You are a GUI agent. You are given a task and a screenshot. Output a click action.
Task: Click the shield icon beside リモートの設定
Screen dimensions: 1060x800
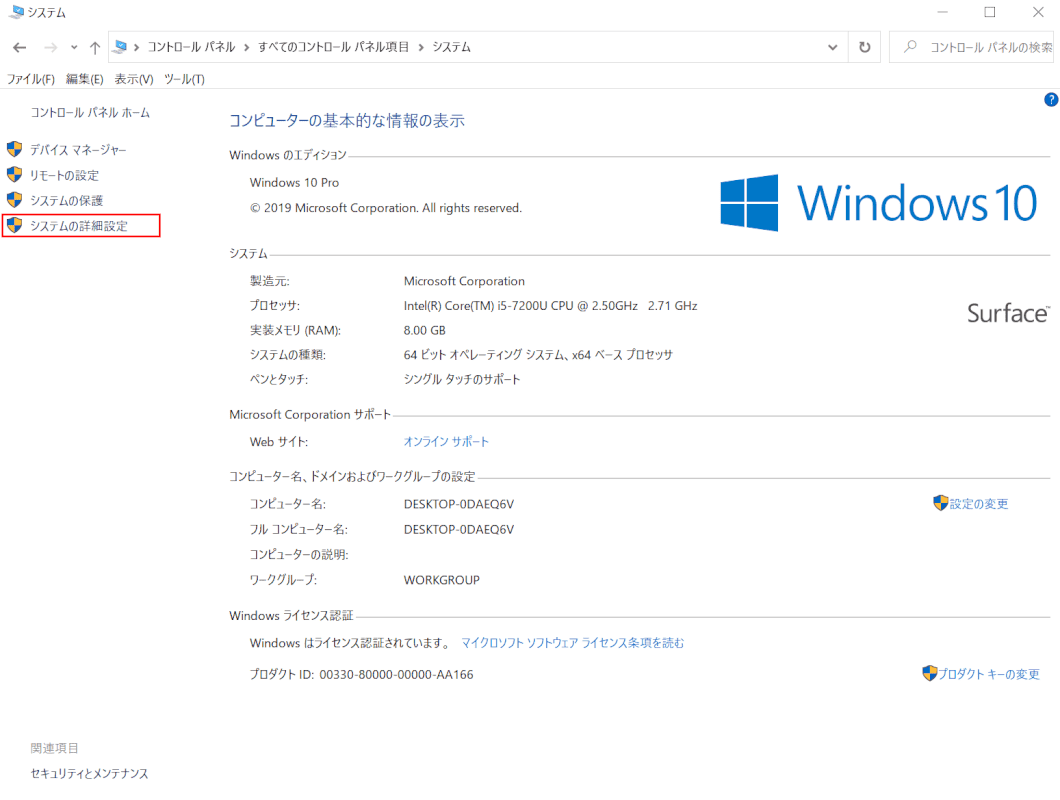tap(14, 174)
